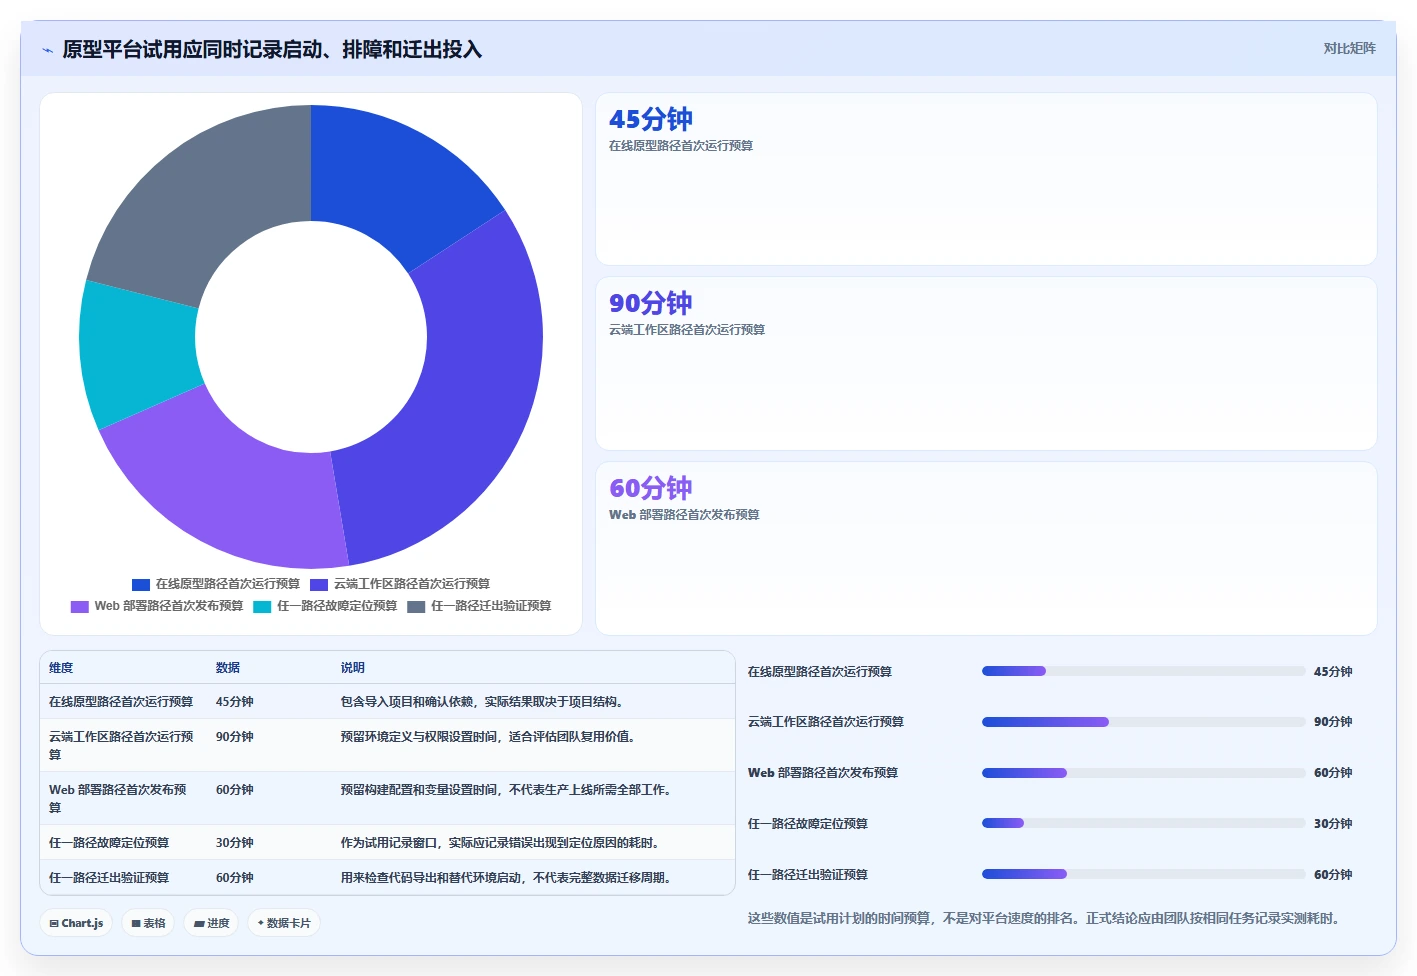The image size is (1417, 976).
Task: Click the Chart.js chip
Action: click(77, 923)
